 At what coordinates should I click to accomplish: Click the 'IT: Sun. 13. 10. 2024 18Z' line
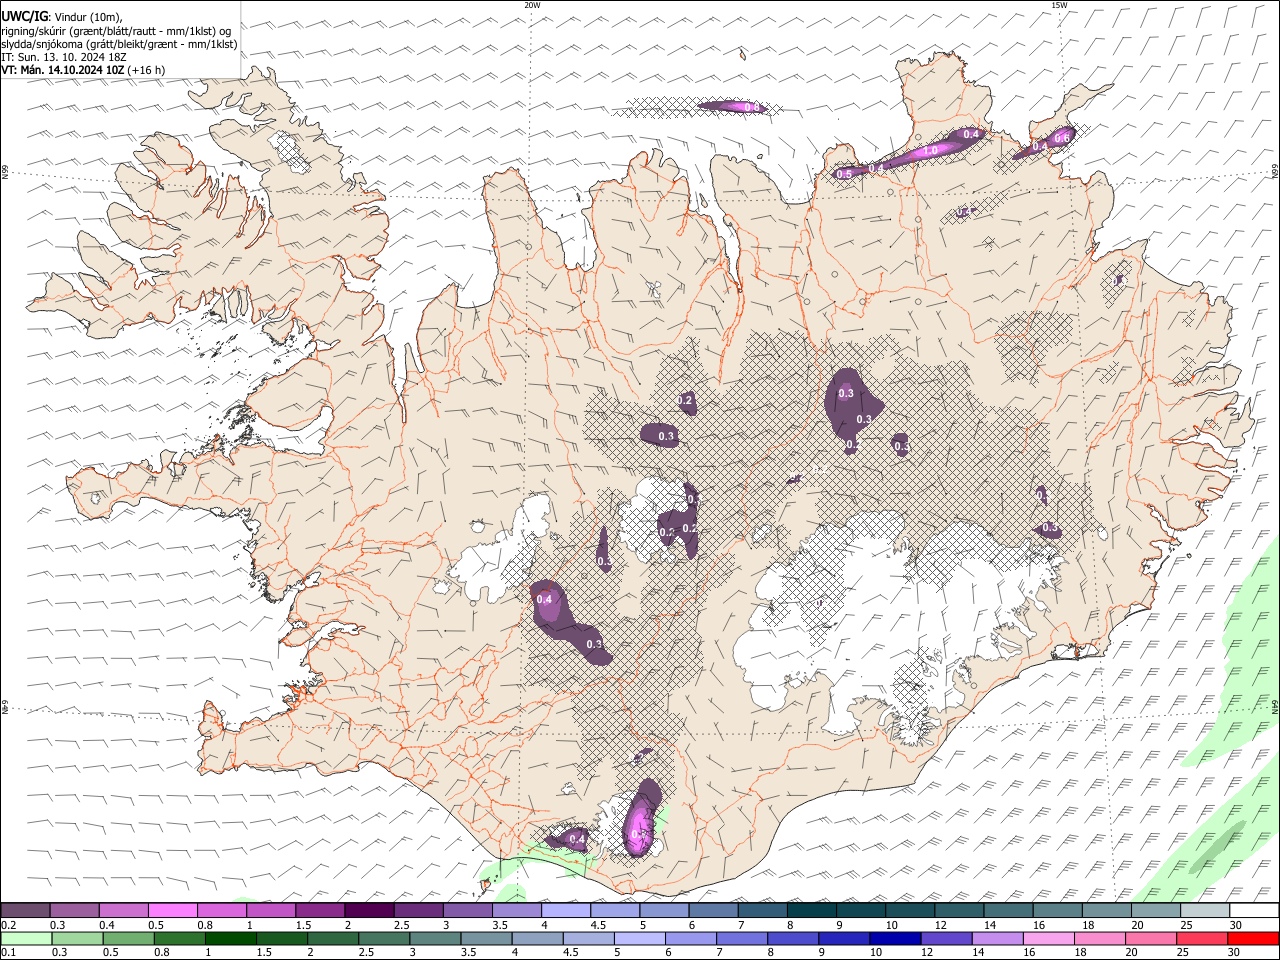[x=64, y=57]
